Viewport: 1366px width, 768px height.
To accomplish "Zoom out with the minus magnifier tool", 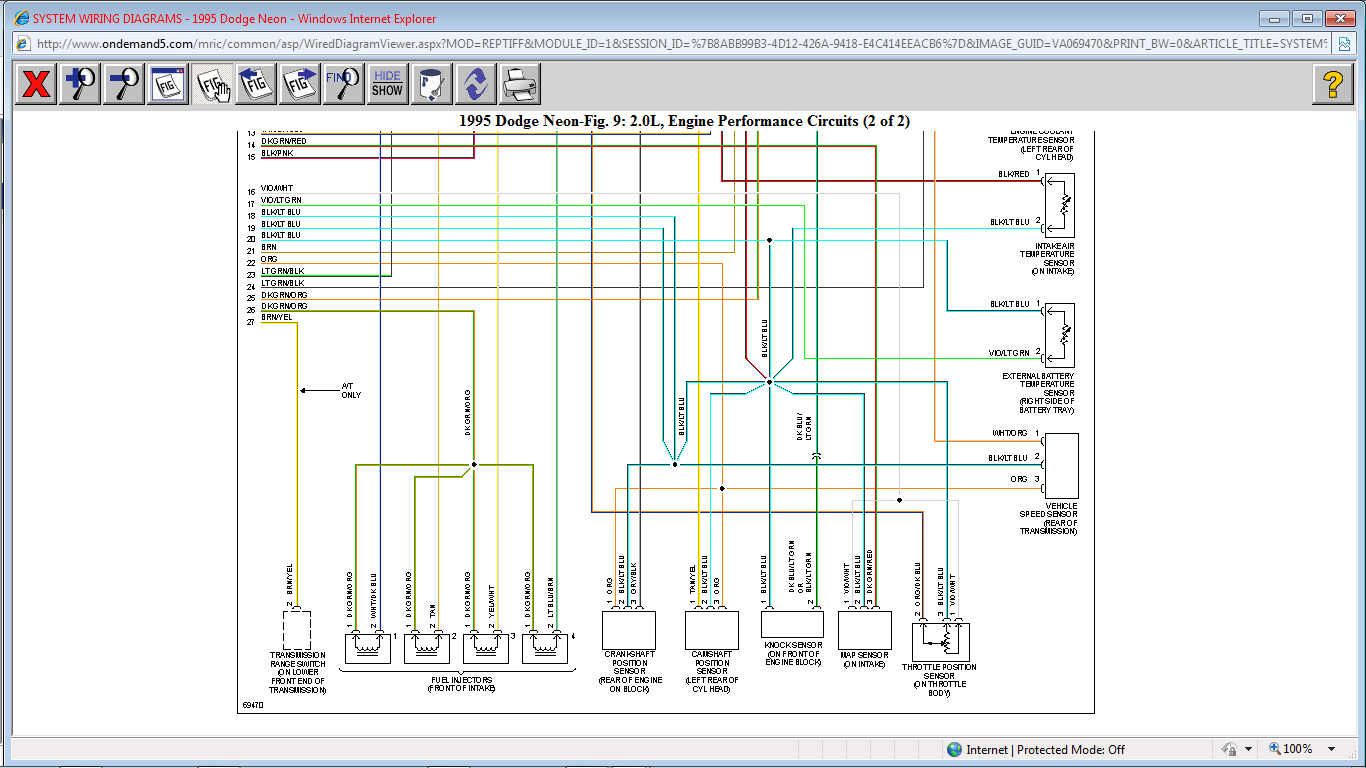I will click(x=124, y=84).
